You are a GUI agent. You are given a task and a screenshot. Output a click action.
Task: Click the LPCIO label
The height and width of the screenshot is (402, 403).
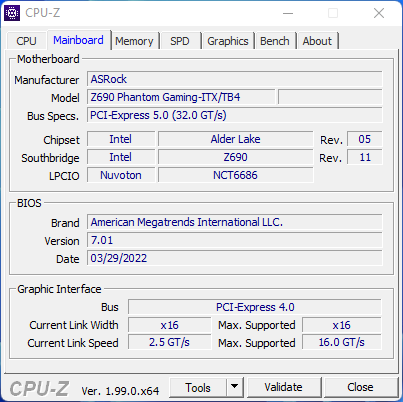tap(64, 176)
